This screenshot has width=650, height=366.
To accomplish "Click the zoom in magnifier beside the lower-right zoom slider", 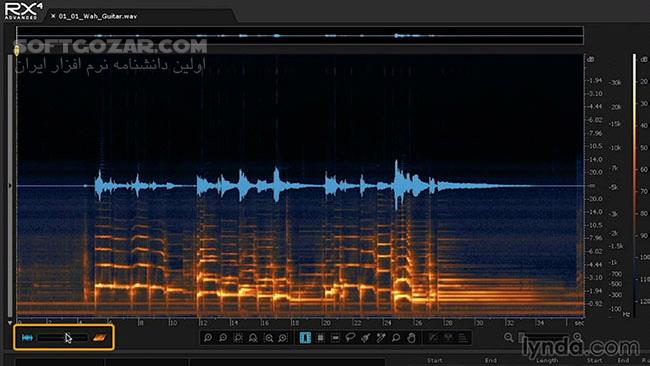I will click(x=577, y=337).
